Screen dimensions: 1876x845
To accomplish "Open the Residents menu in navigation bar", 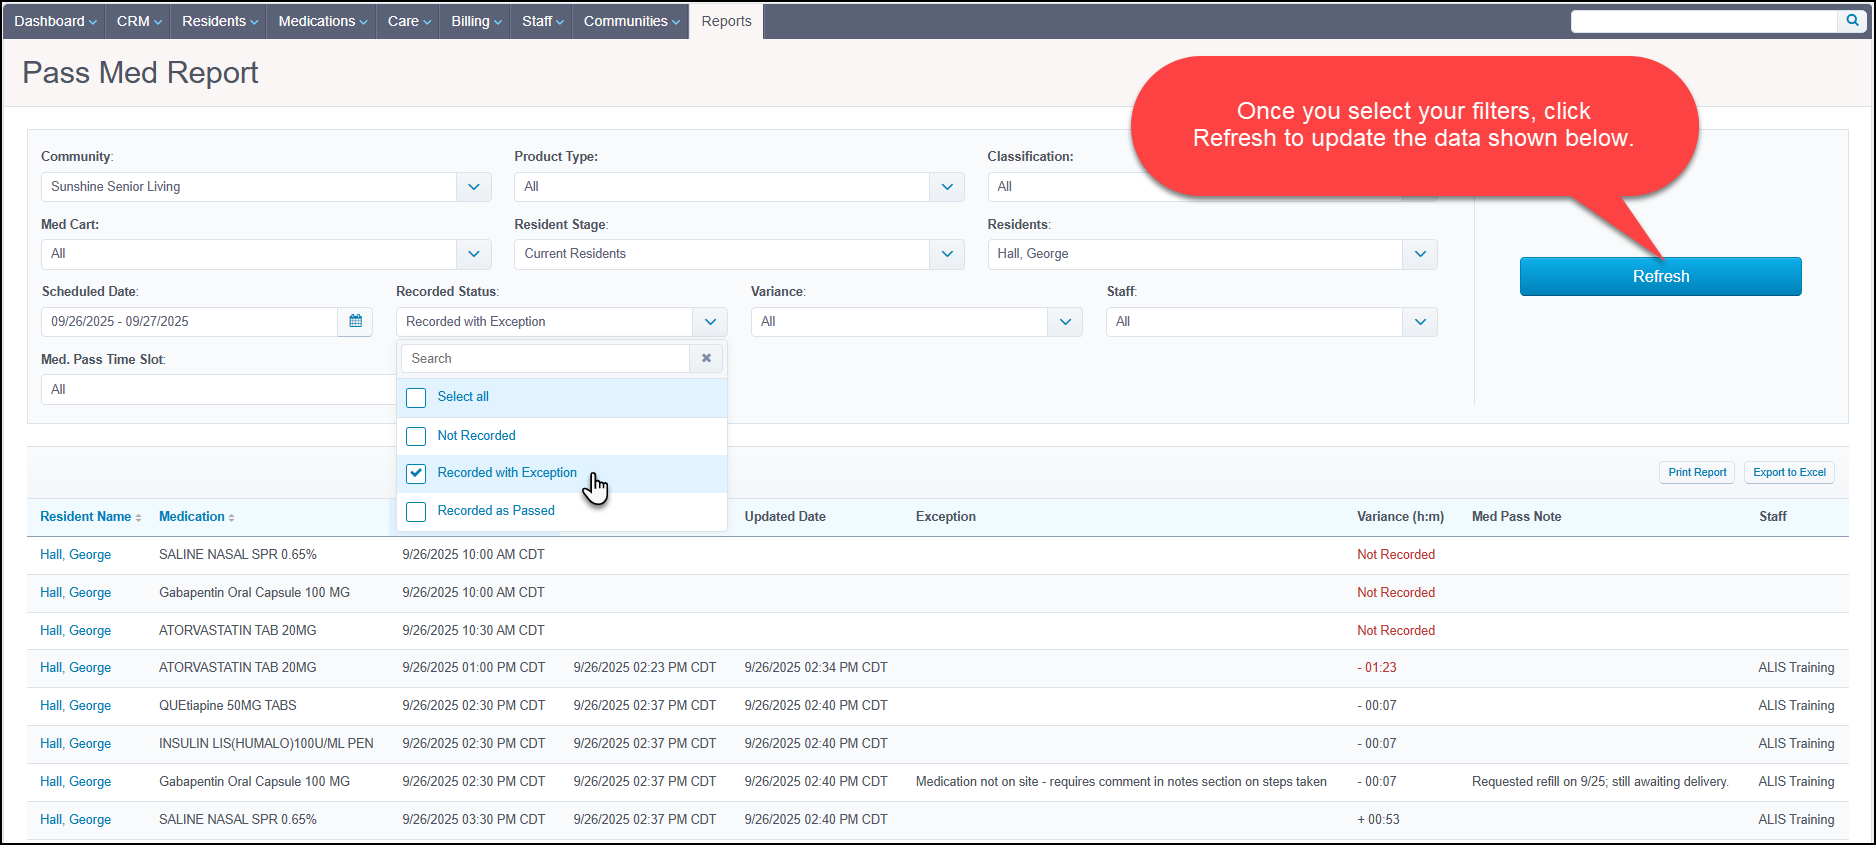I will point(219,21).
